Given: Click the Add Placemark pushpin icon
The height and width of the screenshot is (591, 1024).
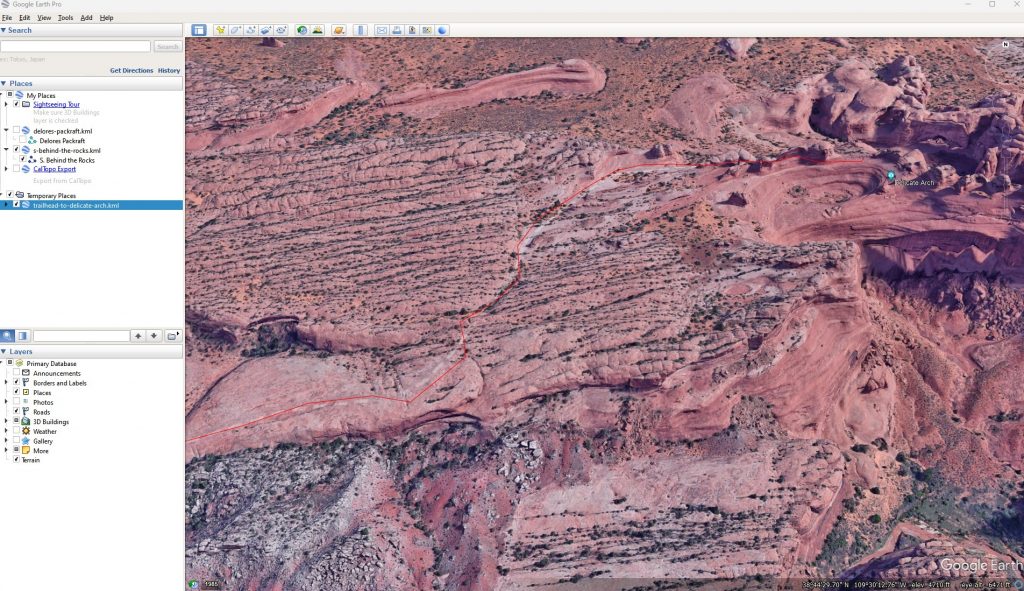Looking at the screenshot, I should click(x=220, y=30).
